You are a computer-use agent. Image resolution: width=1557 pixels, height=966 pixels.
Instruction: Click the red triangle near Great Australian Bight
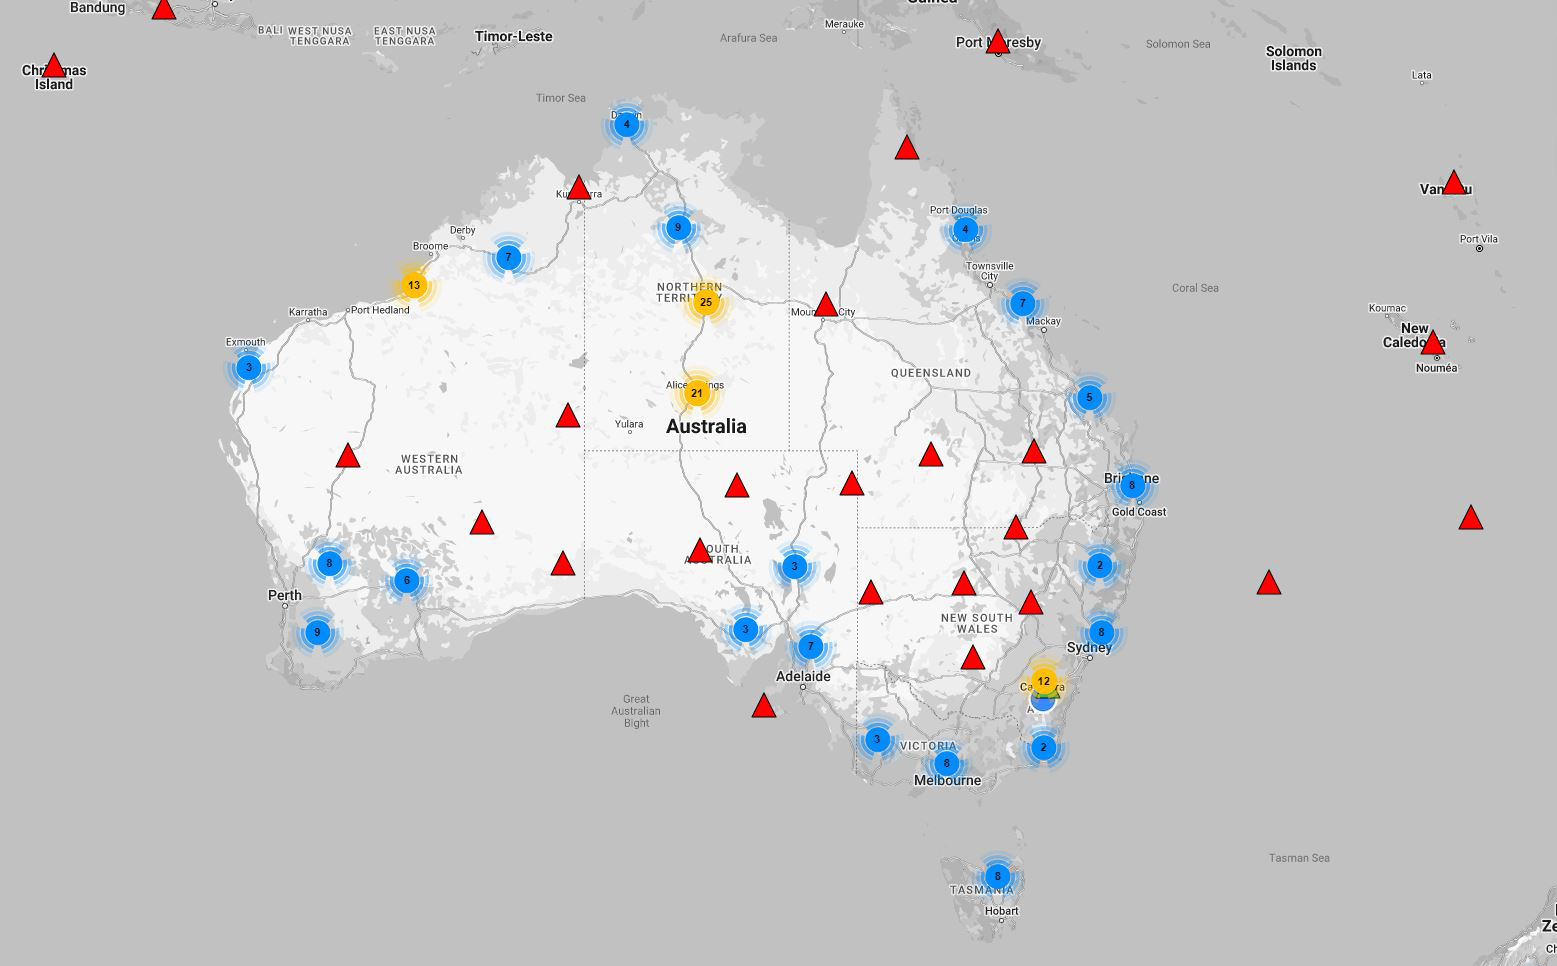click(x=764, y=707)
